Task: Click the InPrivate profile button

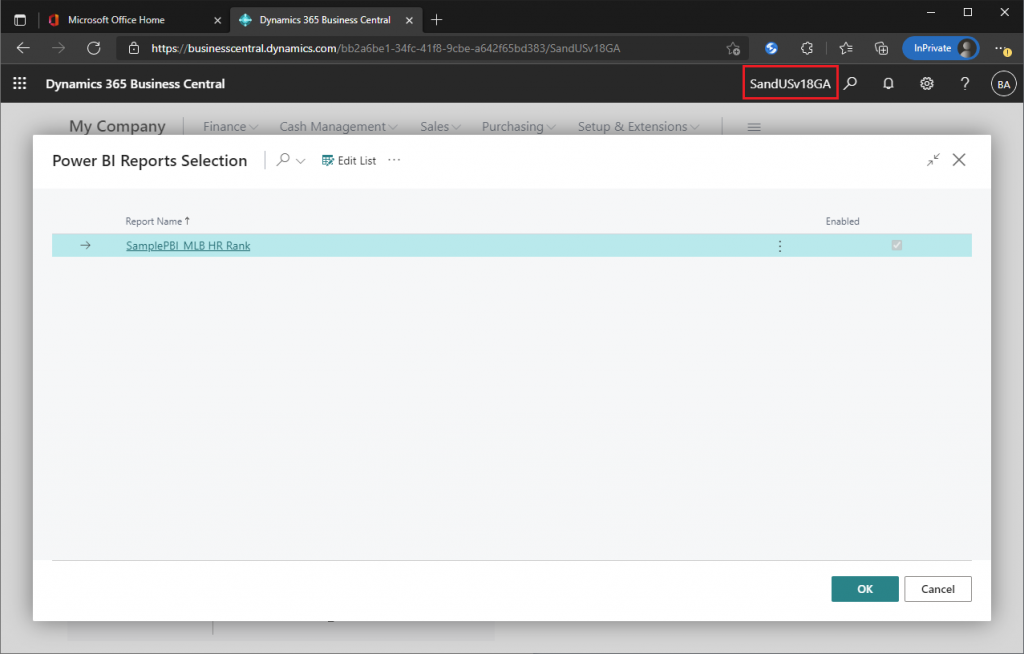Action: [x=940, y=48]
